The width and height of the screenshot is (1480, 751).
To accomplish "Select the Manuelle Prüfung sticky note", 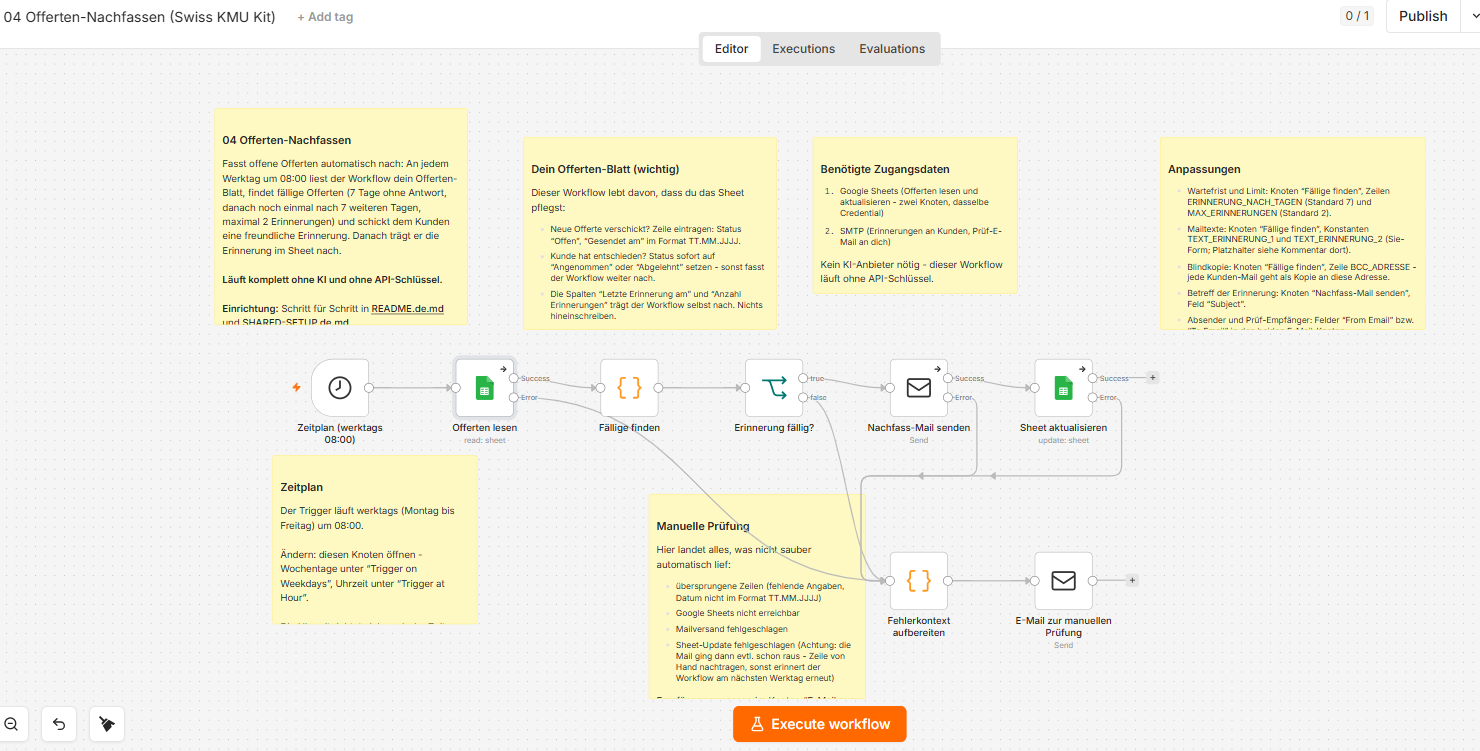I will (756, 596).
